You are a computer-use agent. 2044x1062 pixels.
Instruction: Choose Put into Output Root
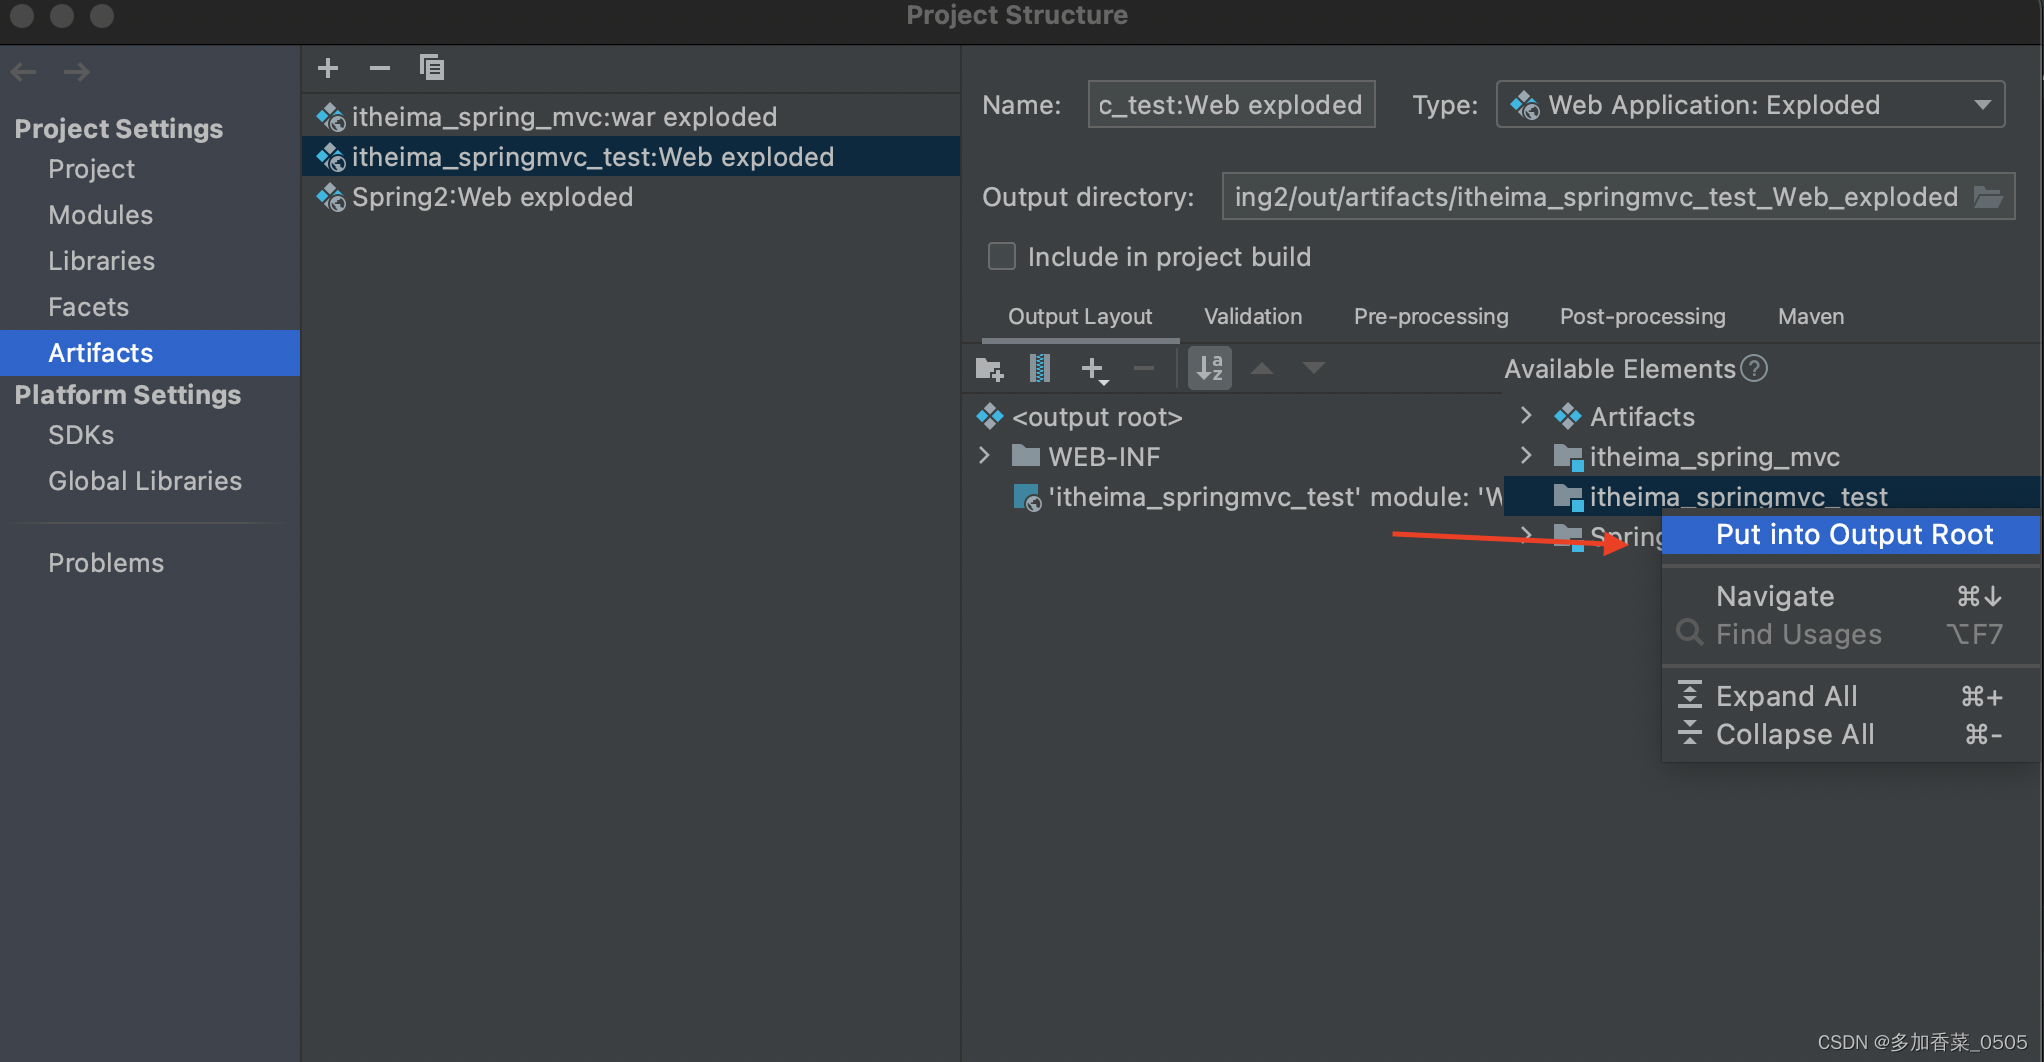1850,535
